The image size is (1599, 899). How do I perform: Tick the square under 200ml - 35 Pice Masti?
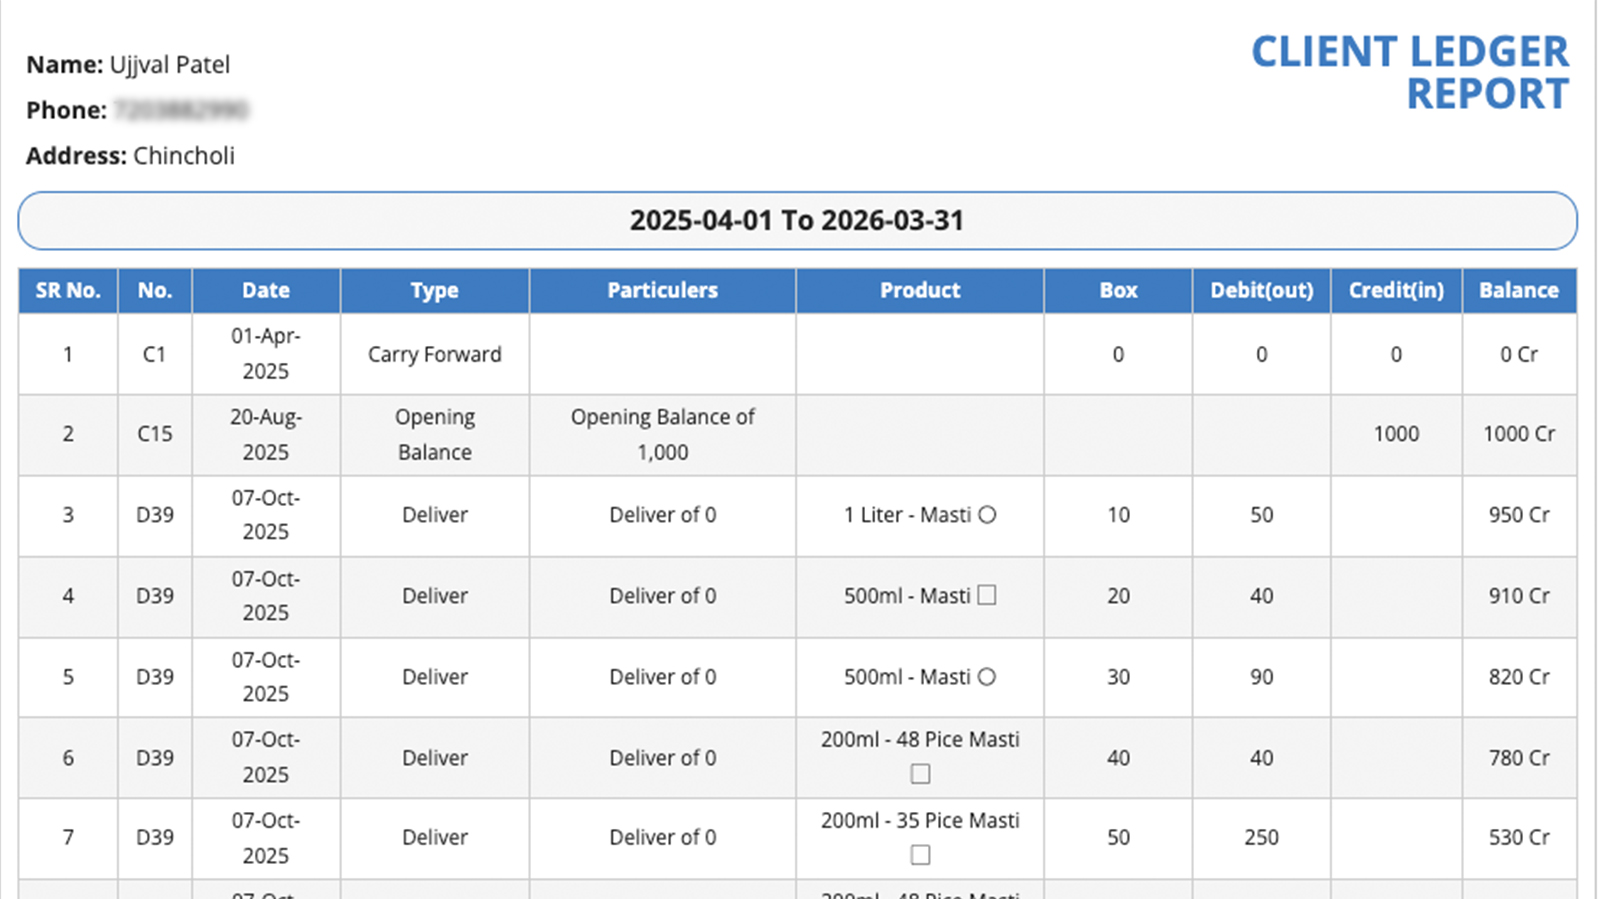[920, 855]
